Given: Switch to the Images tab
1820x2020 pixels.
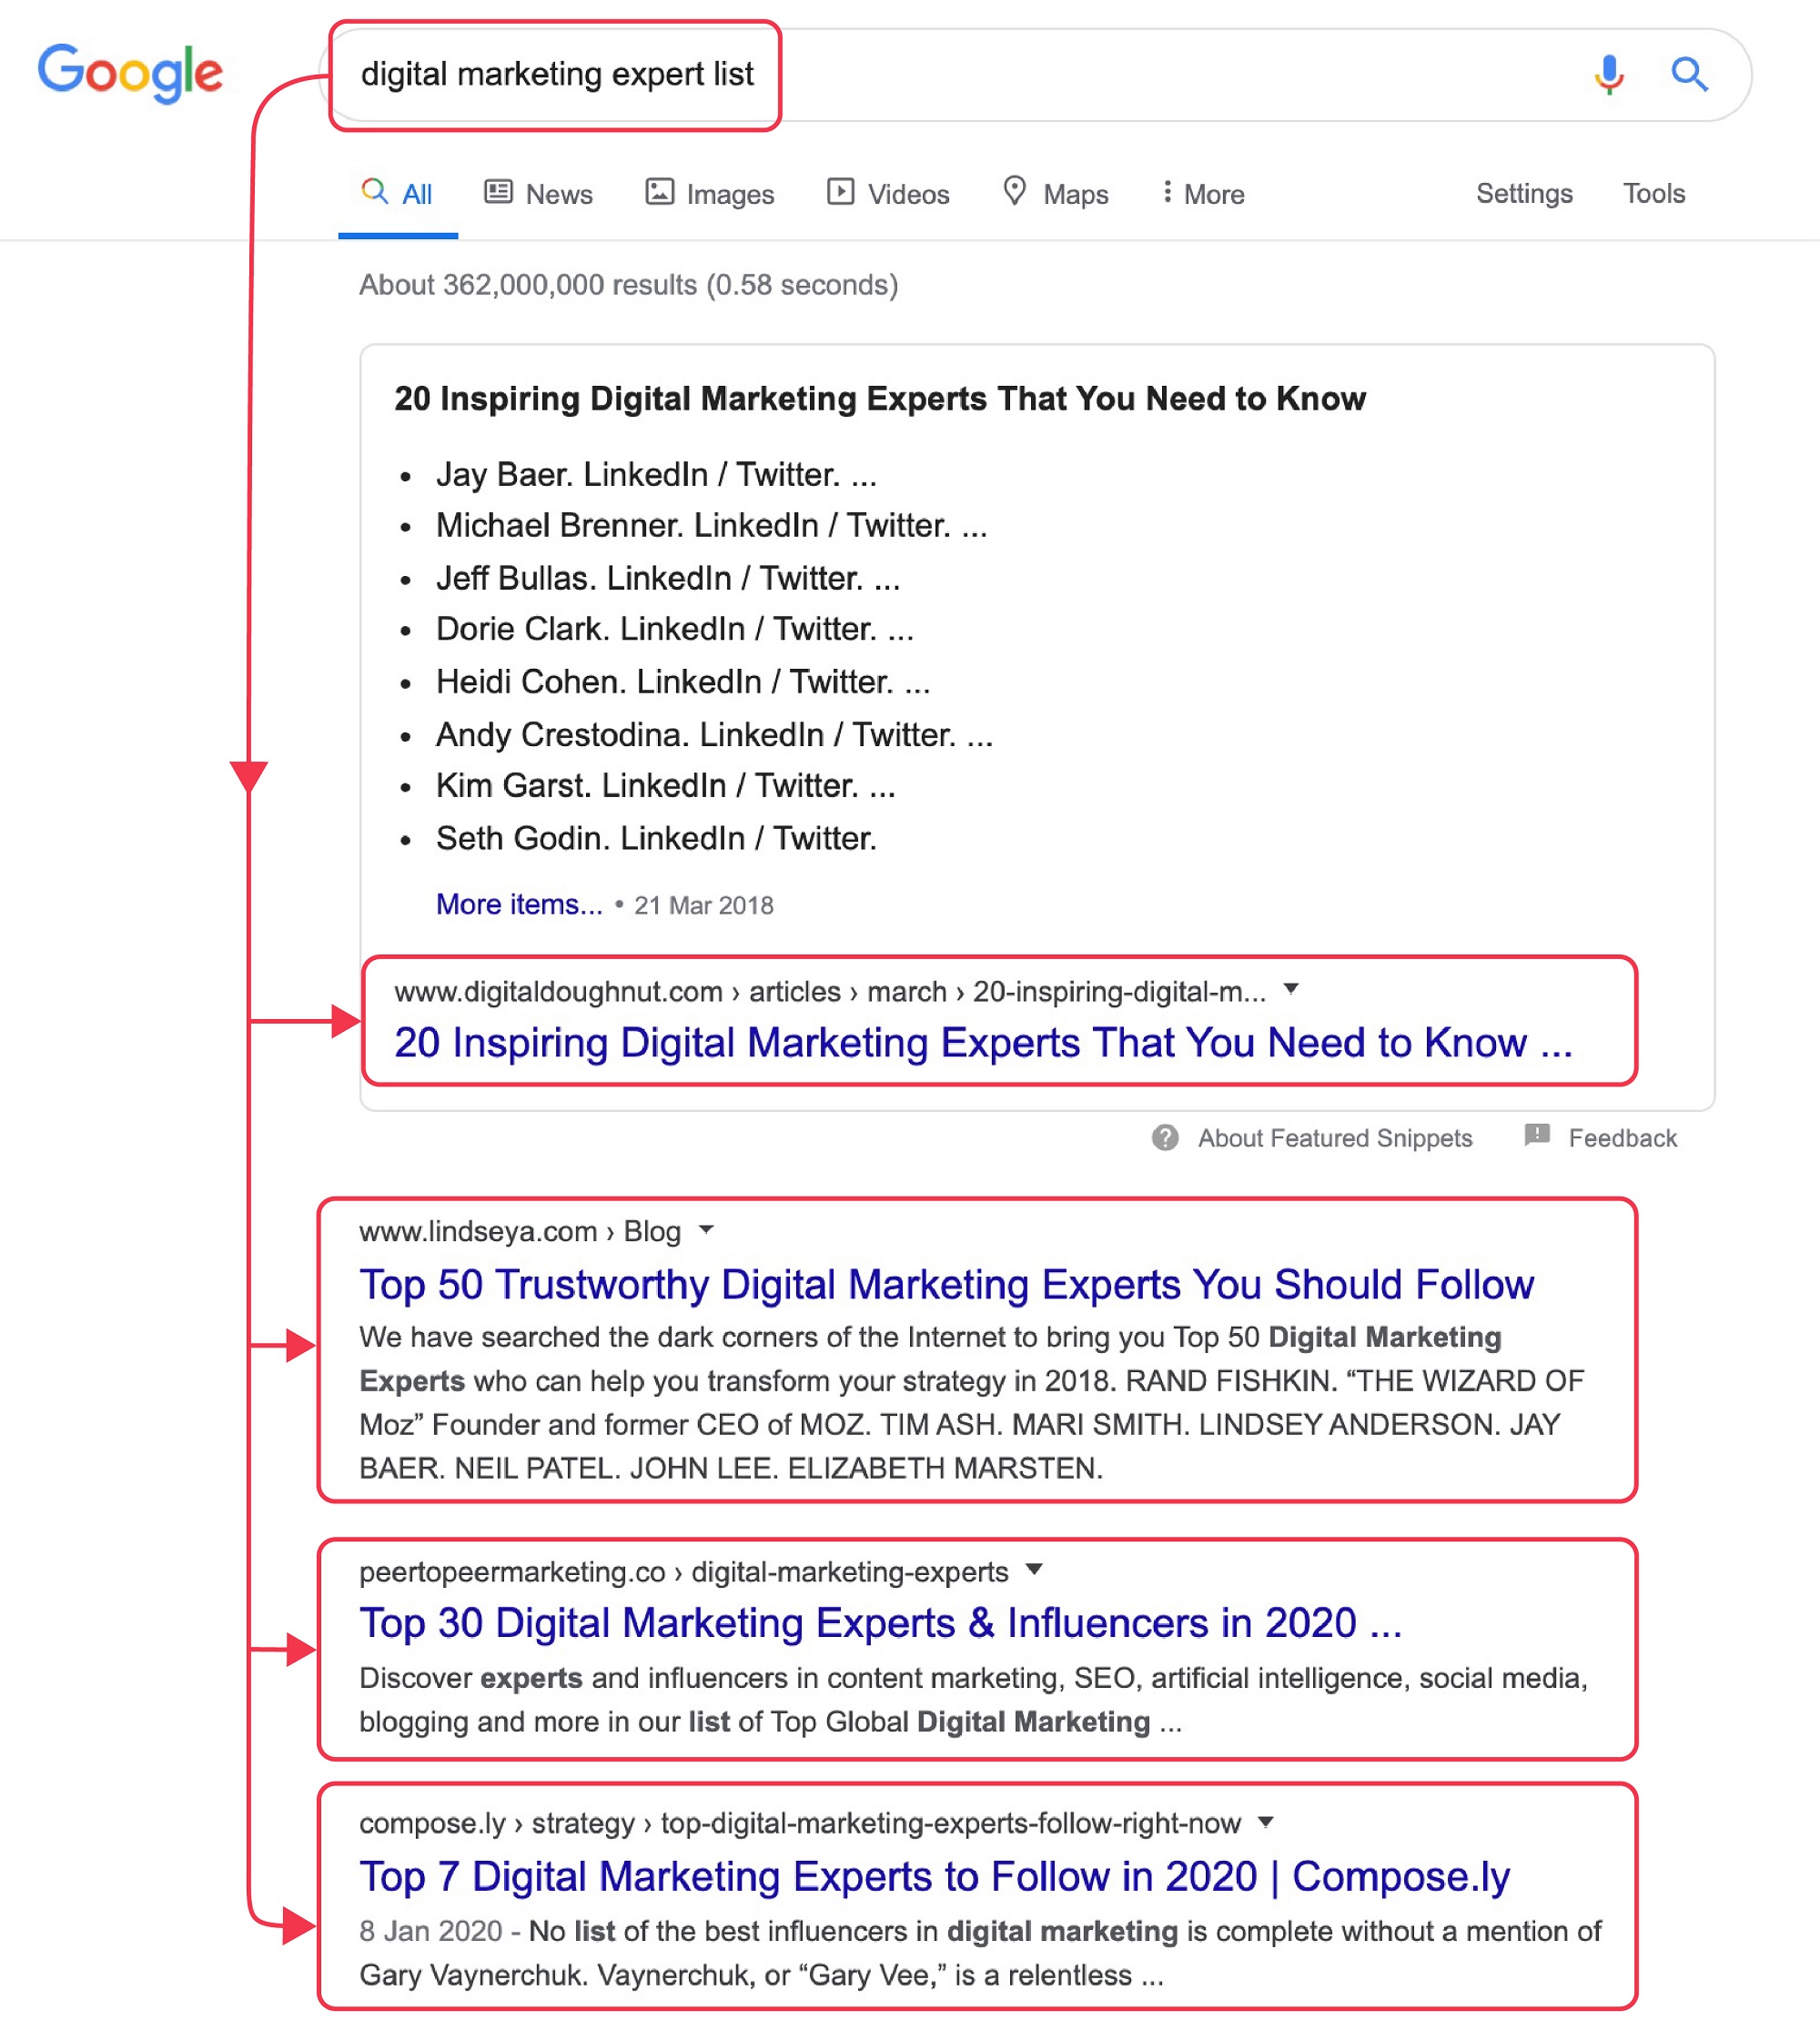Looking at the screenshot, I should (x=709, y=193).
